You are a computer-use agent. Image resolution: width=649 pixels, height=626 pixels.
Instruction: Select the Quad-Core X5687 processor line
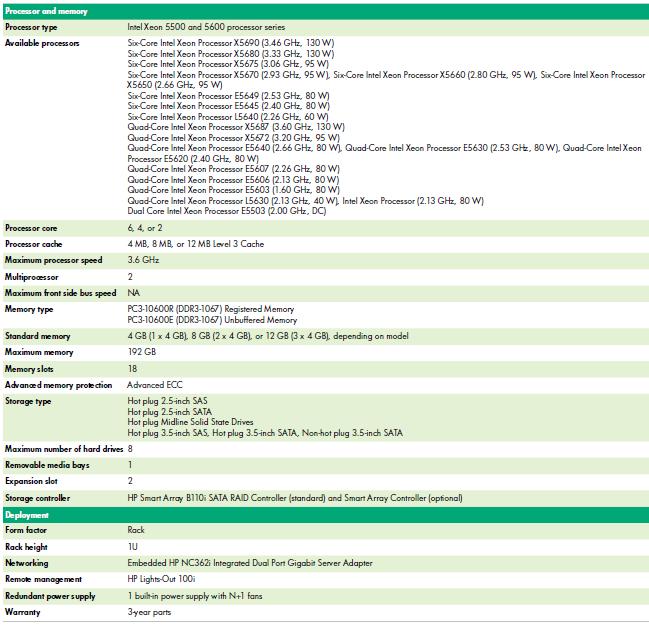[236, 127]
